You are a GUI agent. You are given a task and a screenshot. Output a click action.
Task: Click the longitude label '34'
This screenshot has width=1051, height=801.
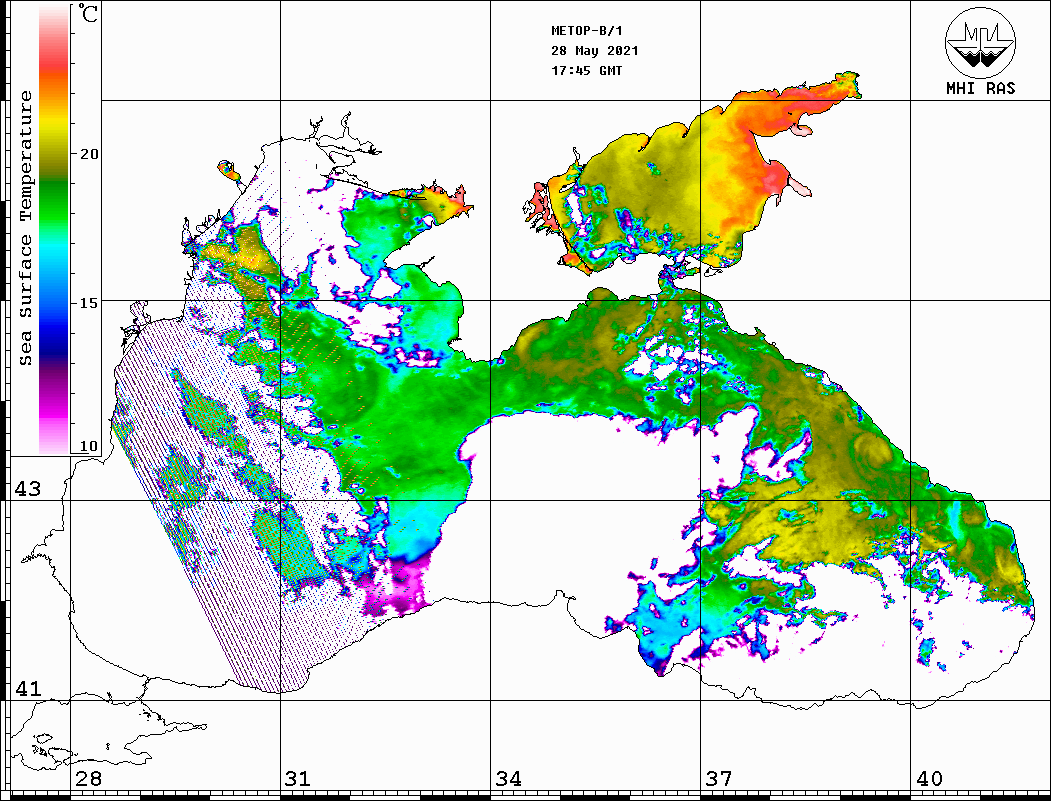coord(508,779)
